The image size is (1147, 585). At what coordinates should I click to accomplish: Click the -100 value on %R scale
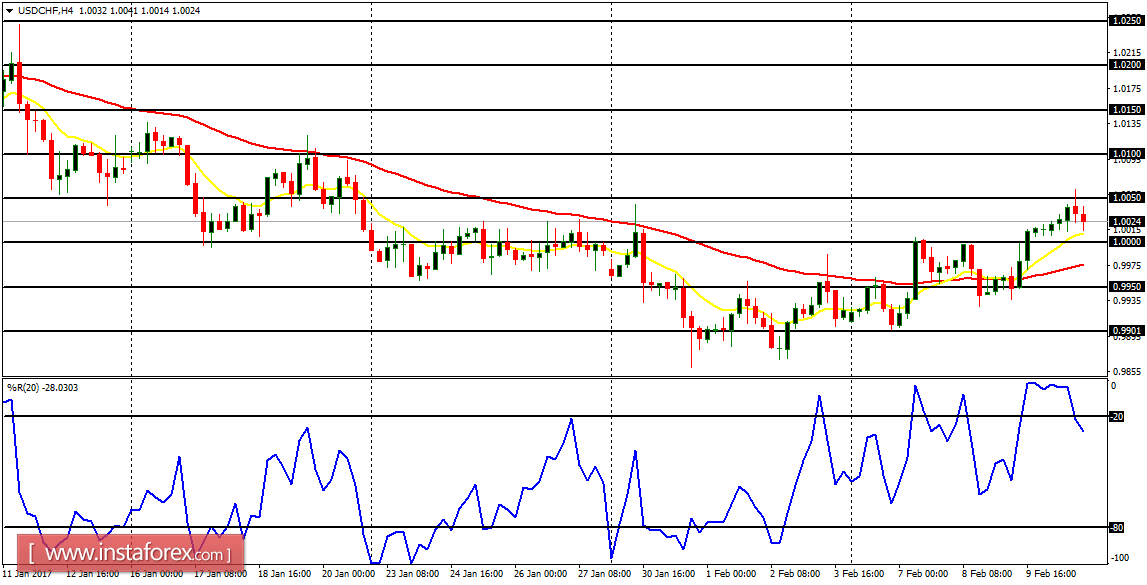[1120, 559]
